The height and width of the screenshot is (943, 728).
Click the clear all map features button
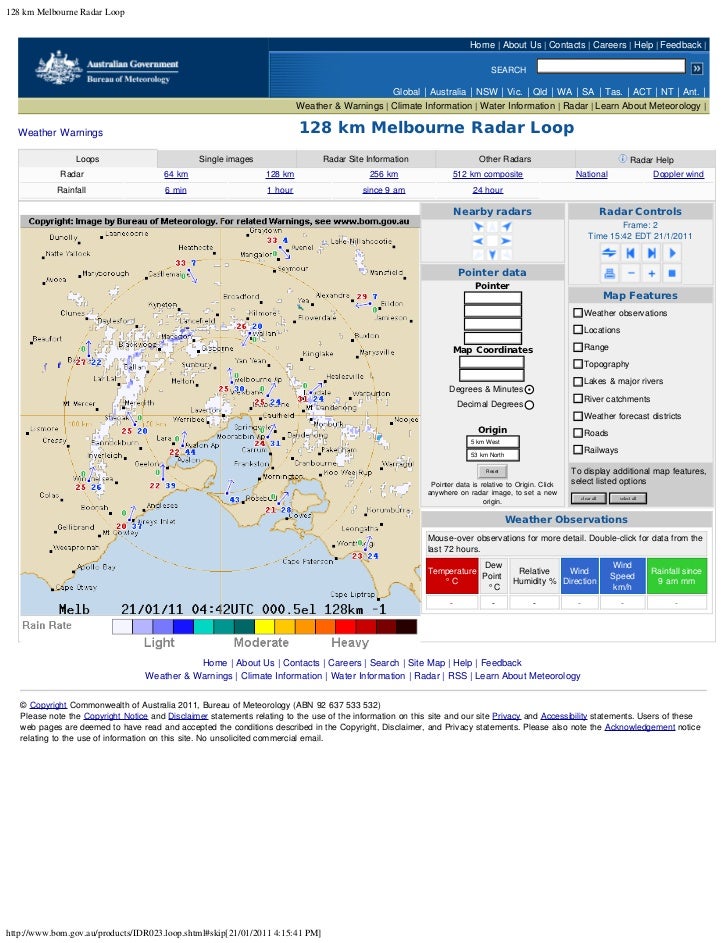click(x=589, y=498)
